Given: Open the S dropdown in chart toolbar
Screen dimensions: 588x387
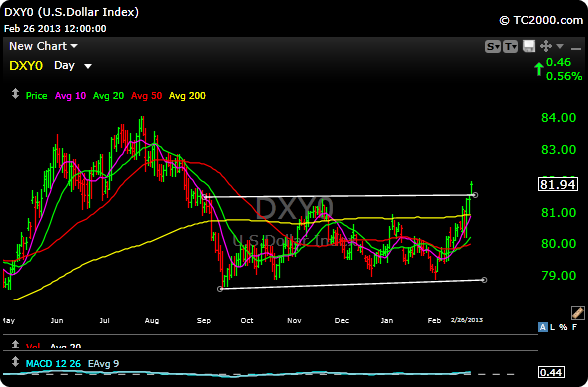Looking at the screenshot, I should [493, 46].
